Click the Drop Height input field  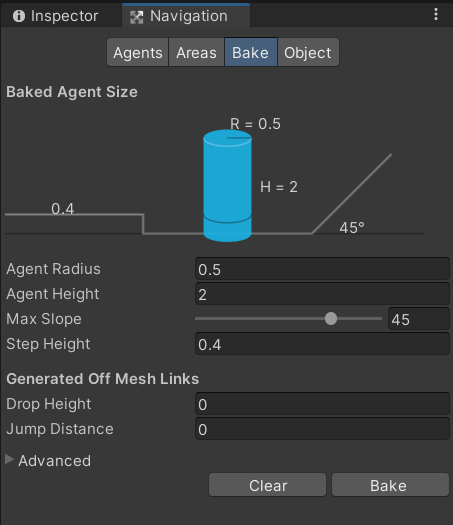tap(322, 404)
